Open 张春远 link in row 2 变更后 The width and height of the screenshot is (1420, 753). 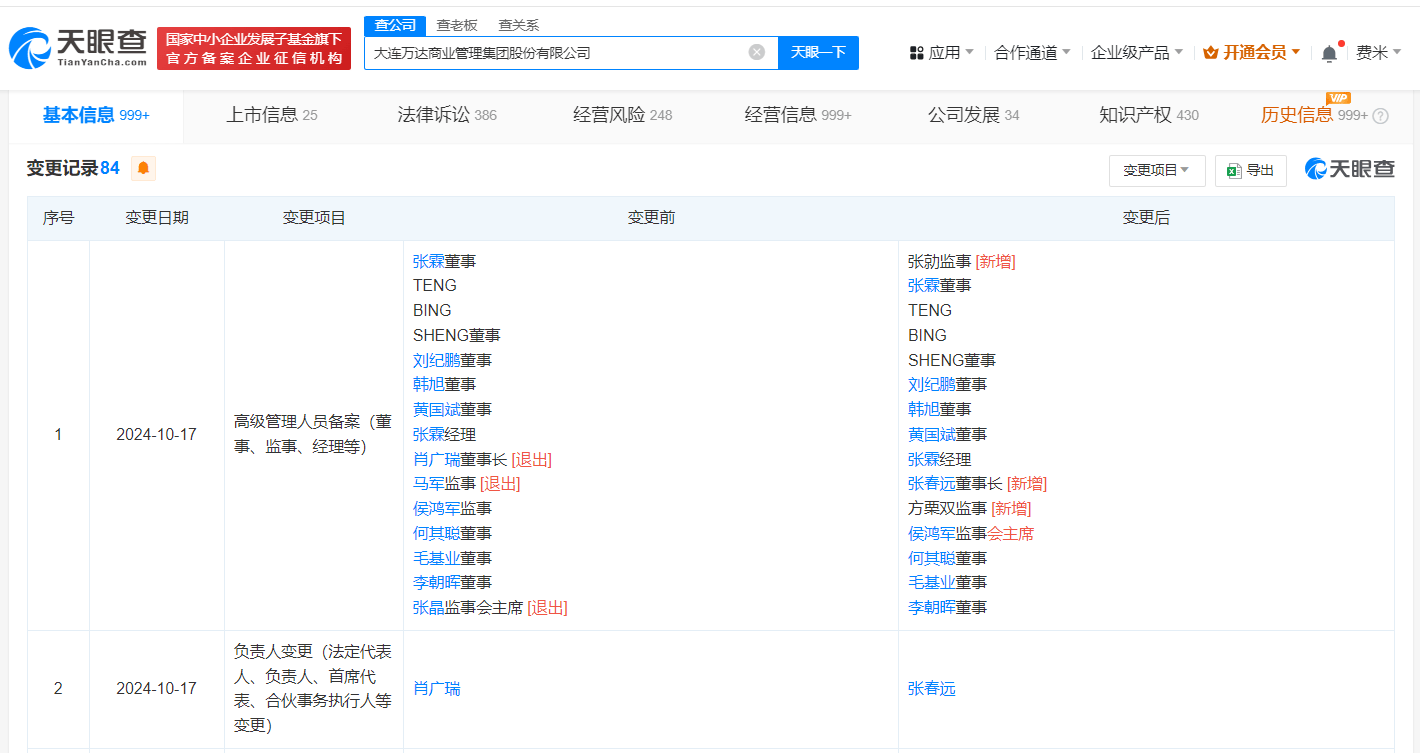(x=932, y=689)
